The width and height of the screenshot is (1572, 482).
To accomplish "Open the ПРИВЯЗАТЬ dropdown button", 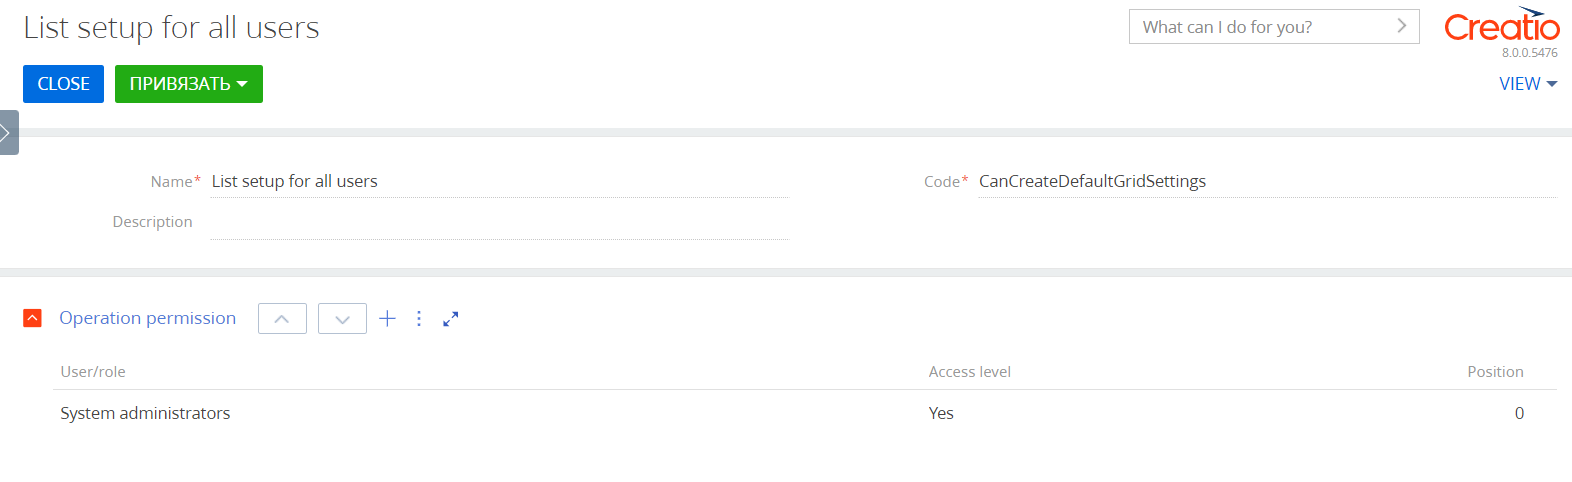I will pos(189,84).
